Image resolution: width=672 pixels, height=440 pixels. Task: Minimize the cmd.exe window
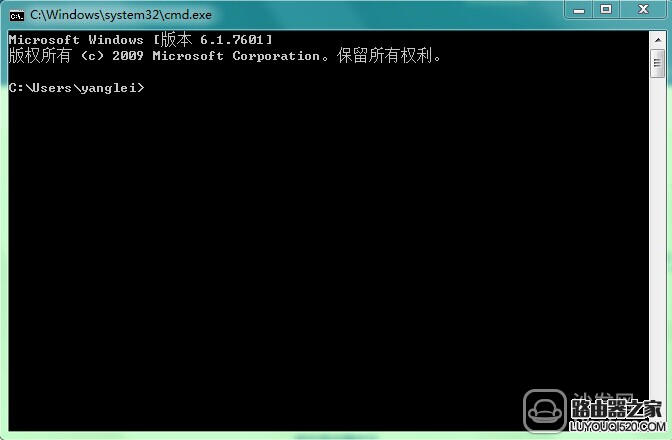click(579, 9)
